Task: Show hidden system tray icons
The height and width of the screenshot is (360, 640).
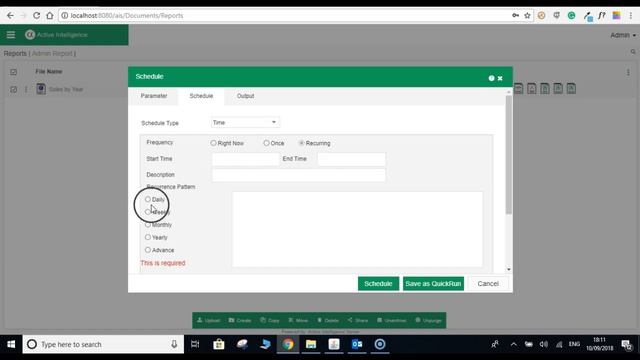Action: click(x=513, y=344)
